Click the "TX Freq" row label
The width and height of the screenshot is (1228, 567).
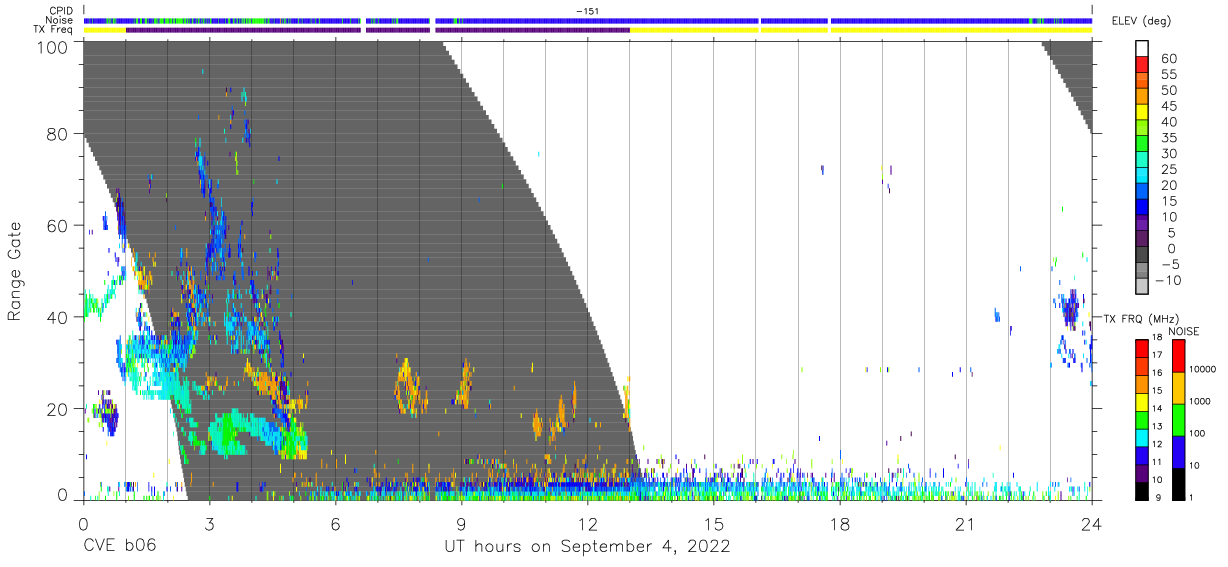click(51, 29)
